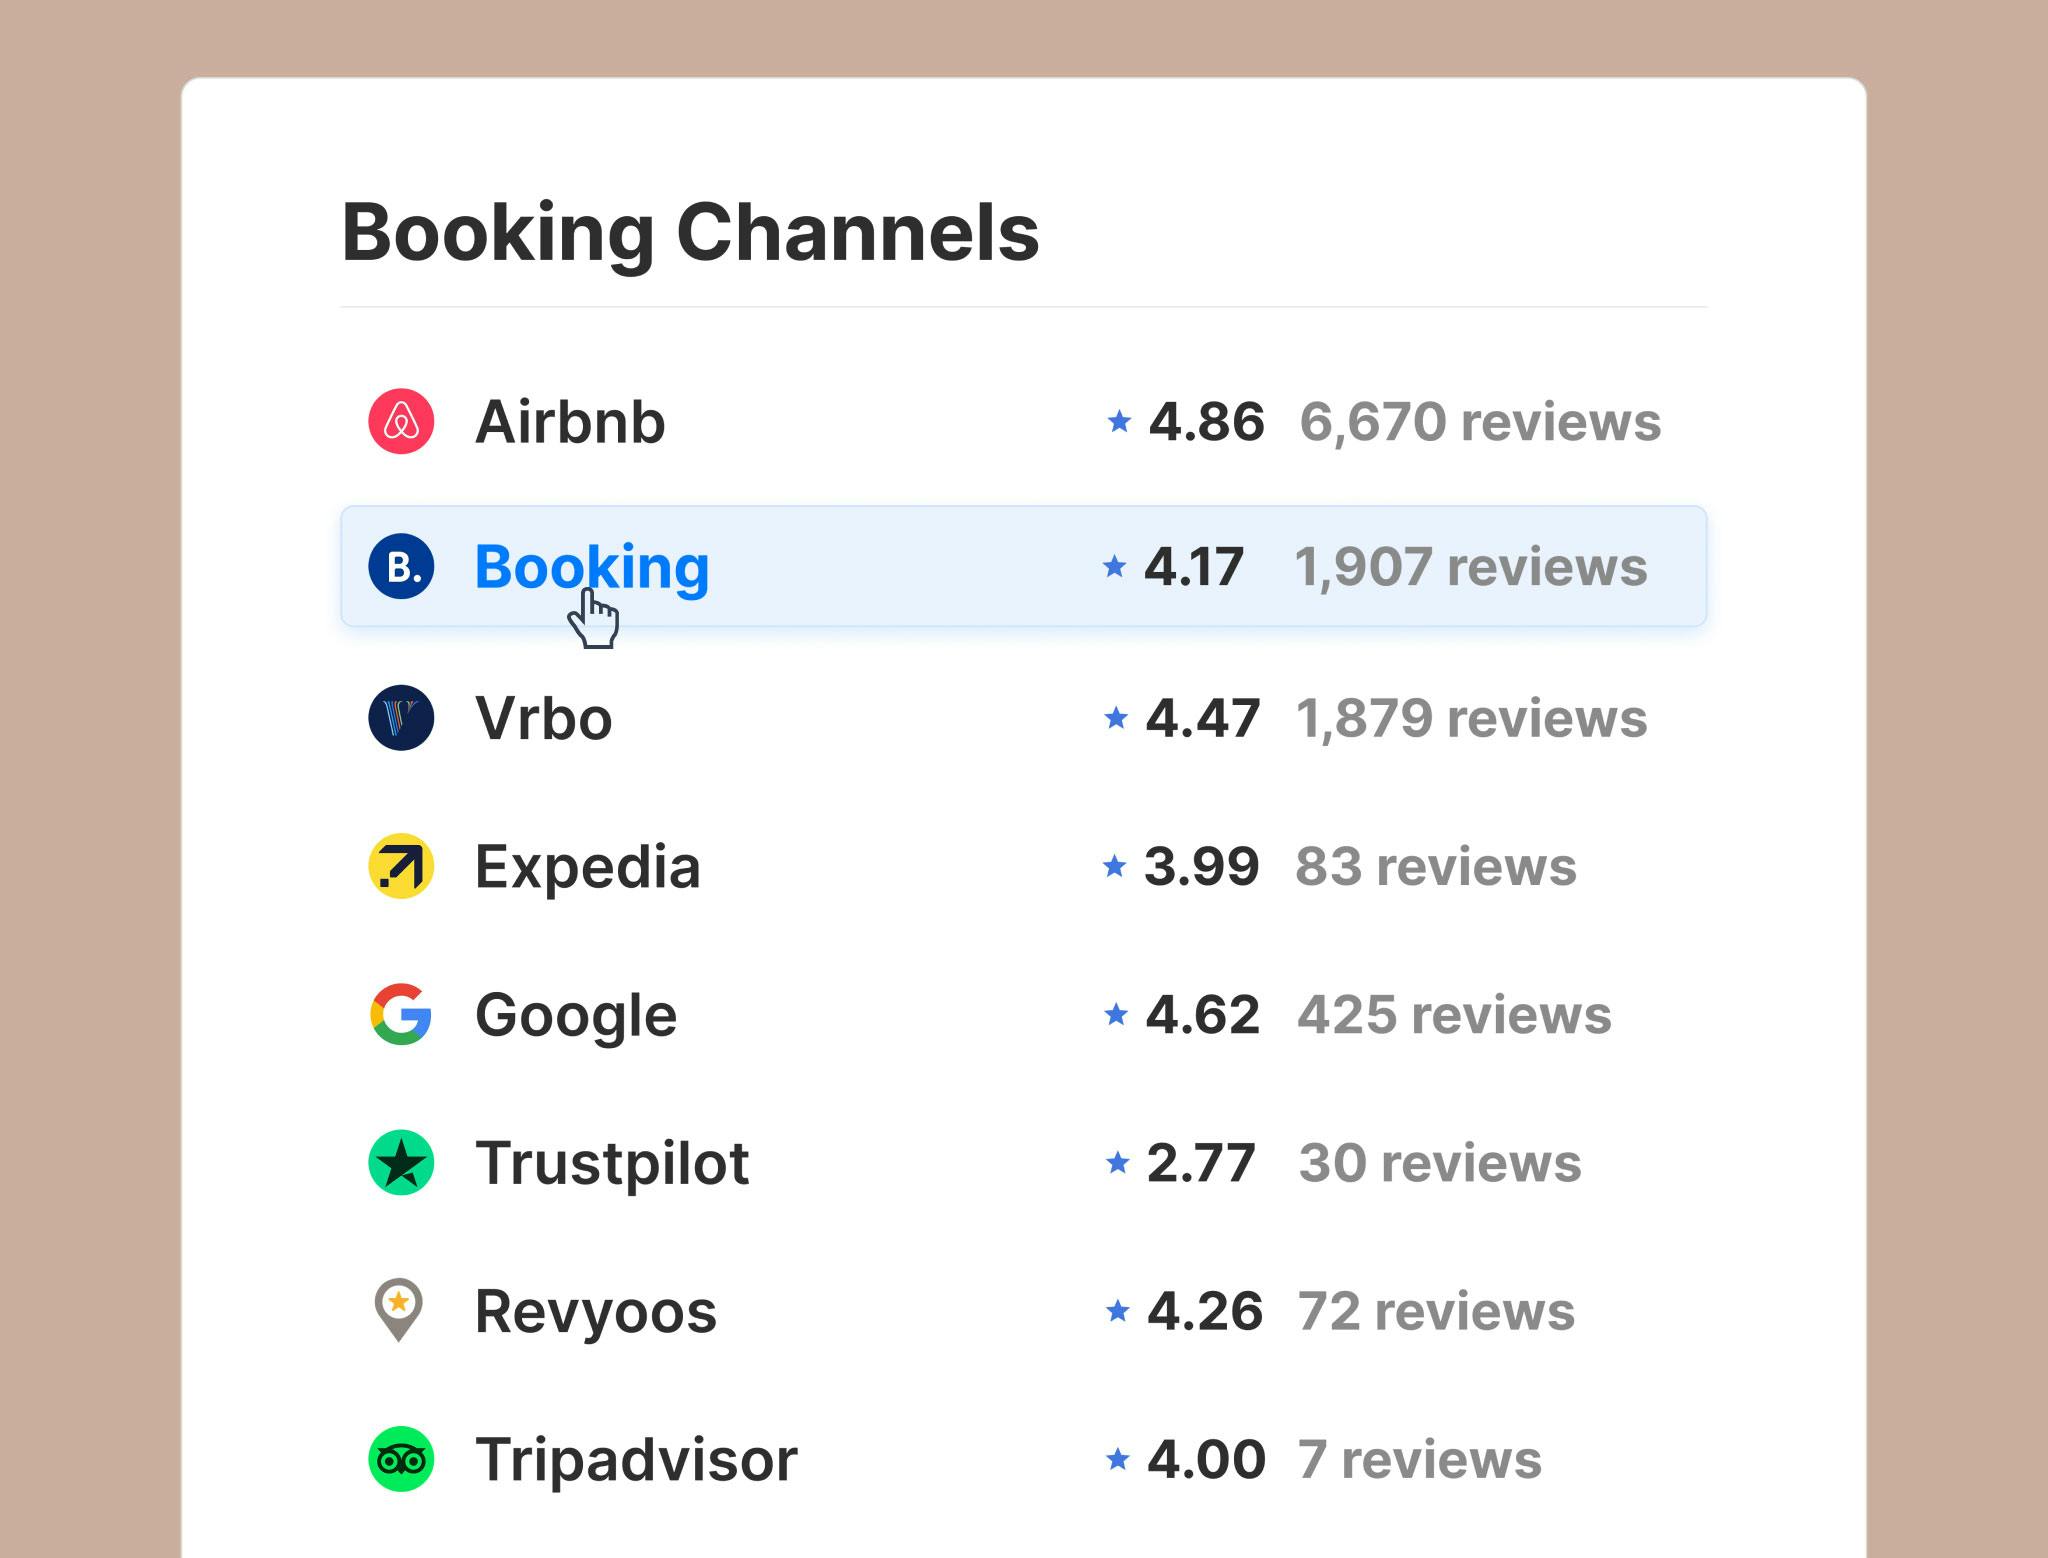This screenshot has width=2048, height=1558.
Task: Click the Booking.com B. logo icon
Action: [401, 567]
